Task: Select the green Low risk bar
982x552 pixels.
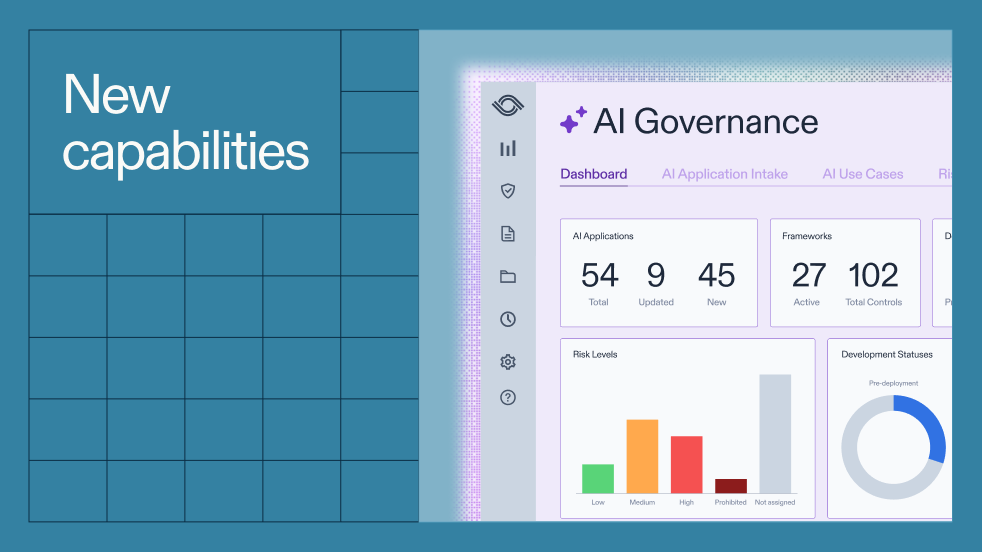Action: coord(598,479)
